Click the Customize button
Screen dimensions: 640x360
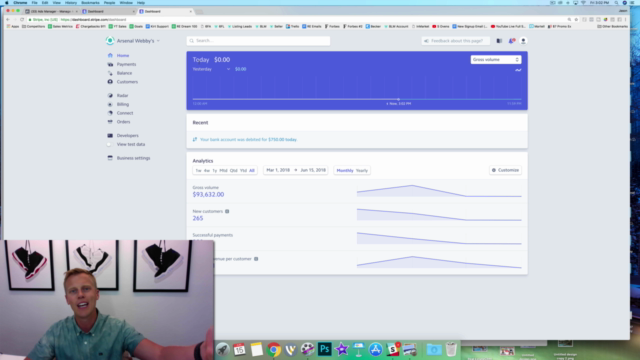505,170
